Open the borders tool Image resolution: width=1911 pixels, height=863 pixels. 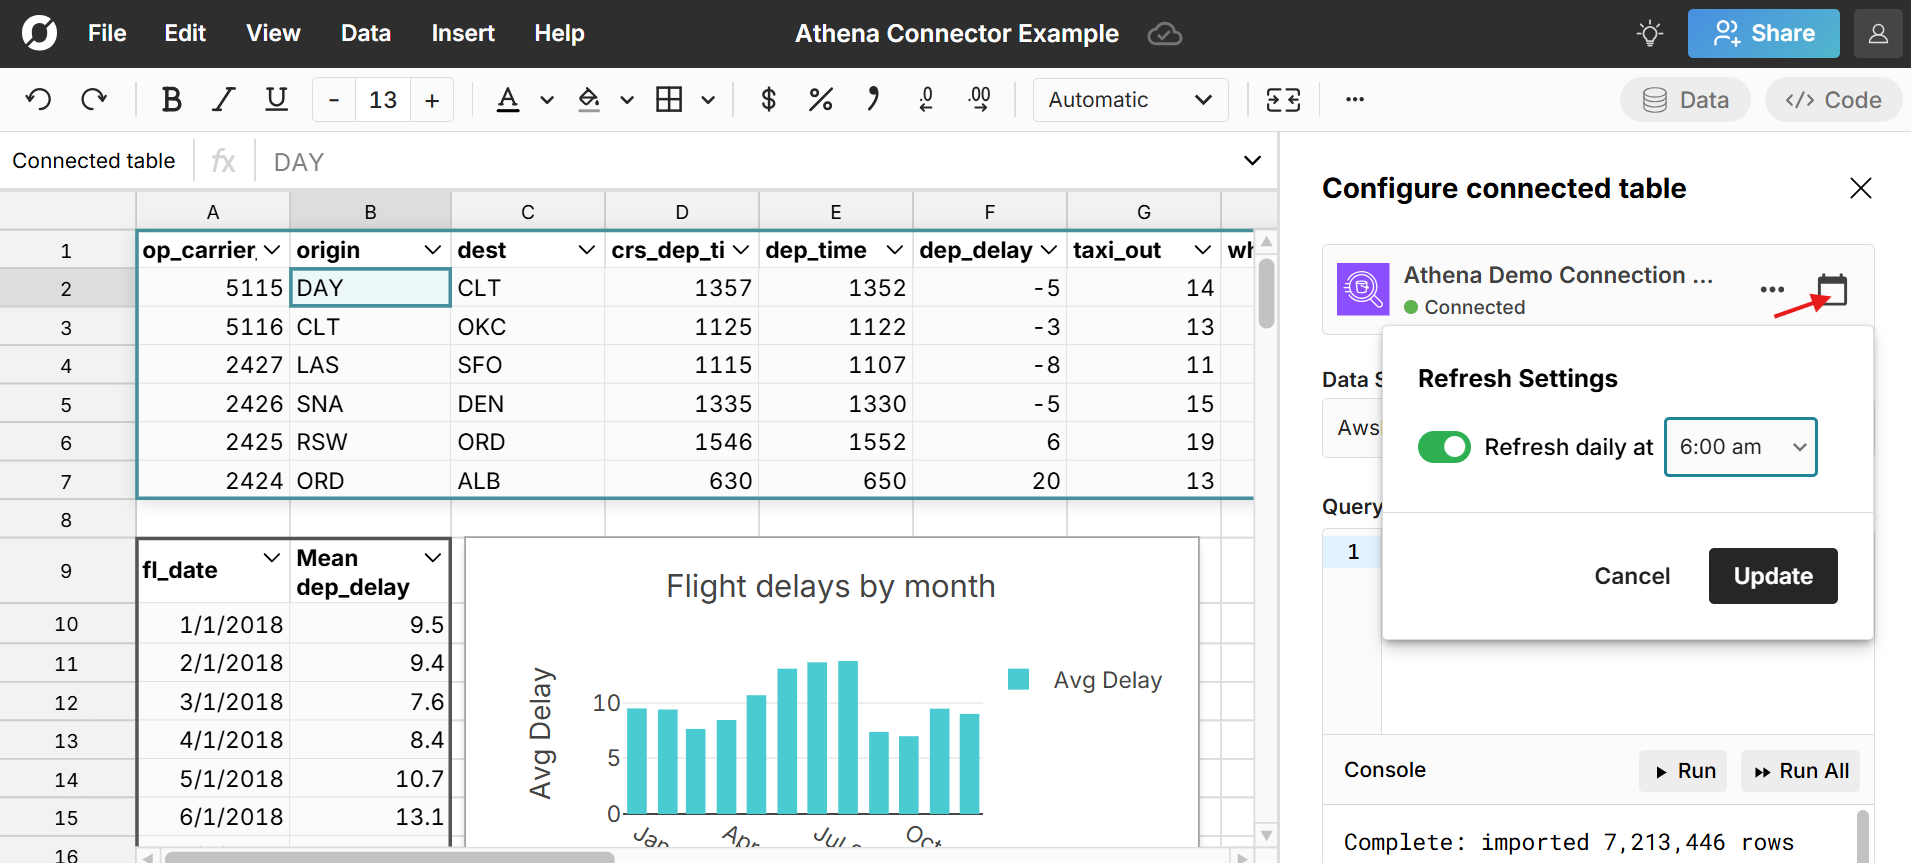(x=669, y=100)
